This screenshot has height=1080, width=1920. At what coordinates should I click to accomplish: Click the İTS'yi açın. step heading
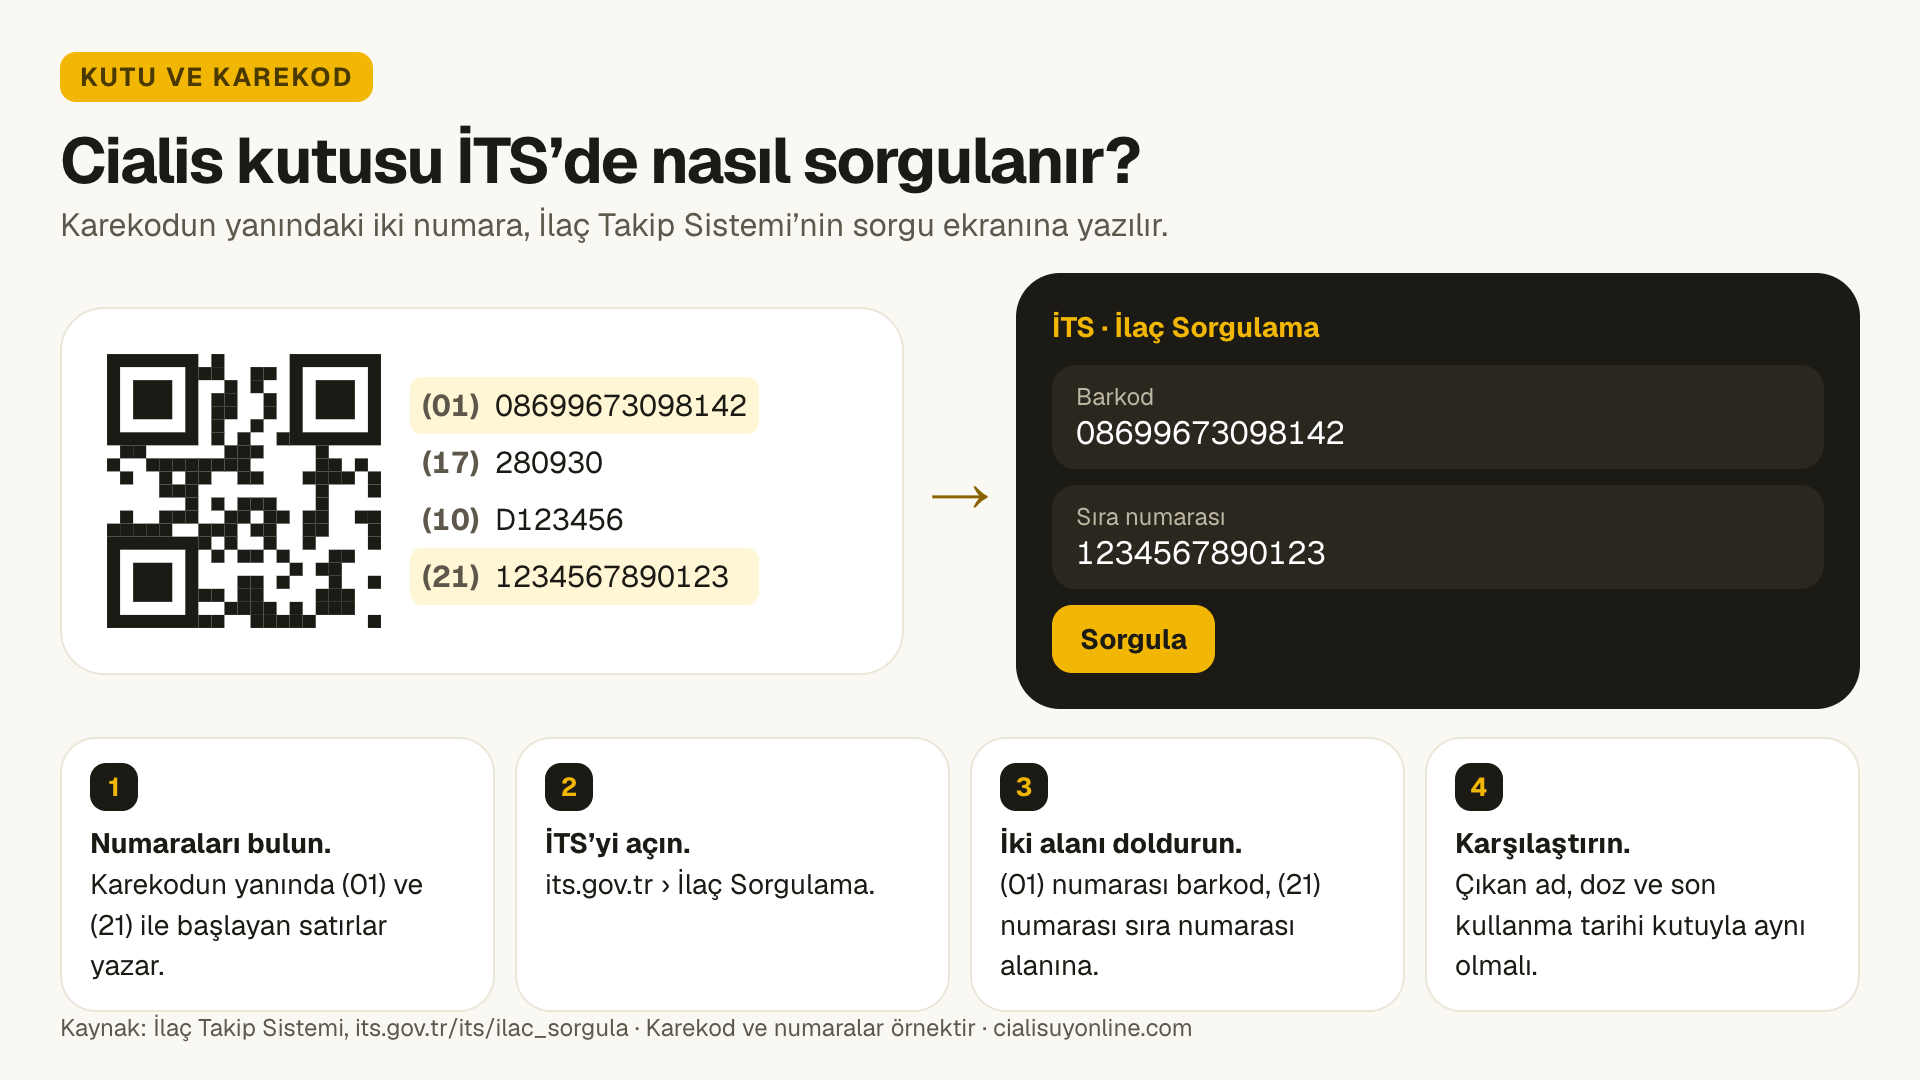[x=617, y=843]
